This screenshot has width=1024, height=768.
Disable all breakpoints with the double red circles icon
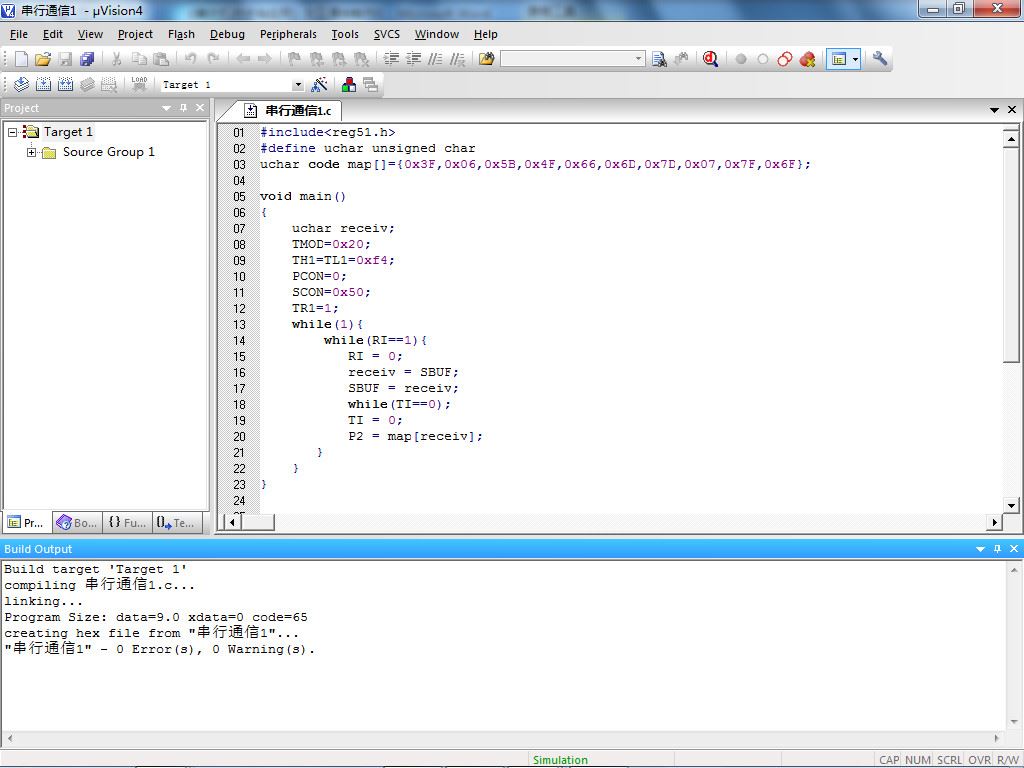785,59
